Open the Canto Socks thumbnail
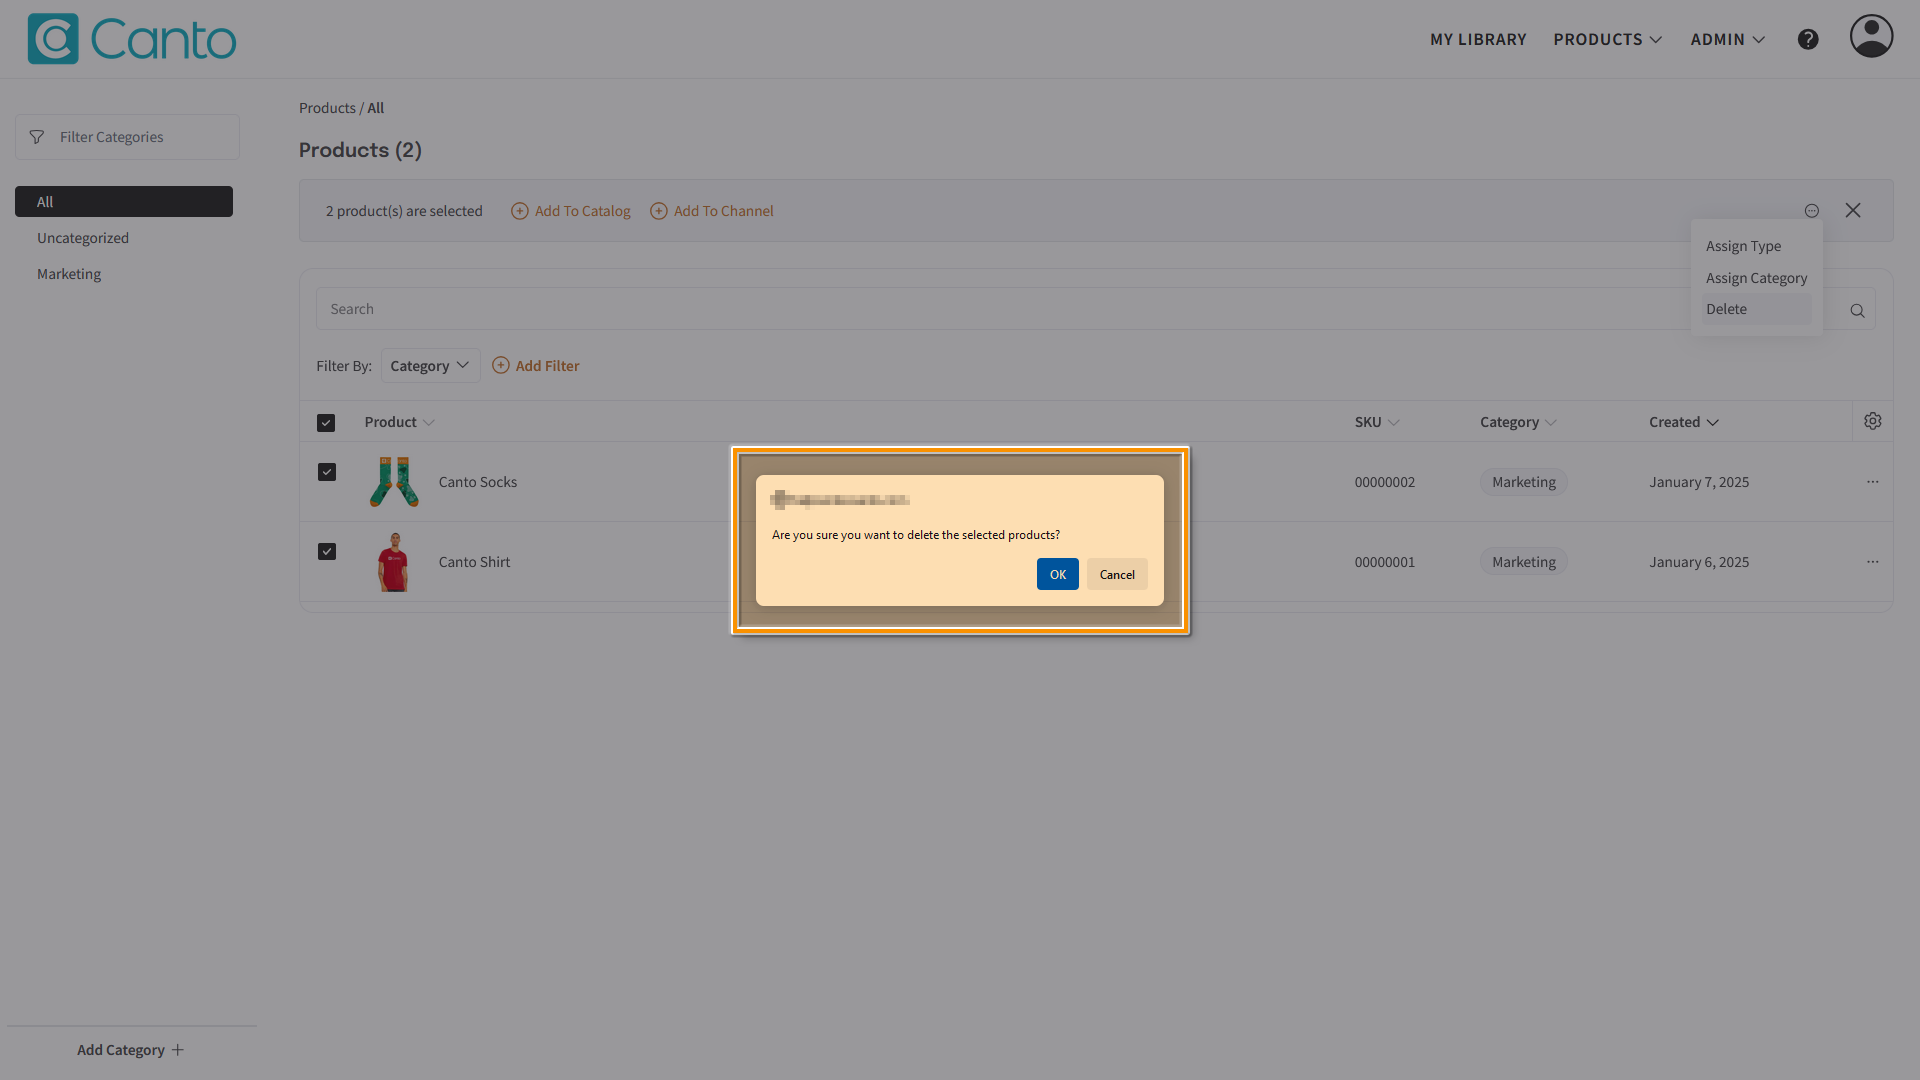The width and height of the screenshot is (1920, 1080). (x=394, y=482)
